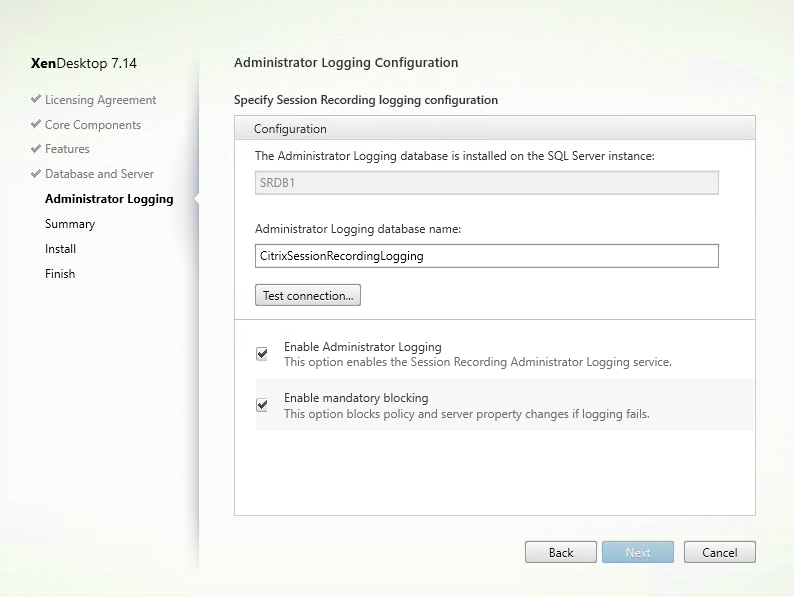794x597 pixels.
Task: Click the Licensing Agreement checkmark icon
Action: point(36,100)
